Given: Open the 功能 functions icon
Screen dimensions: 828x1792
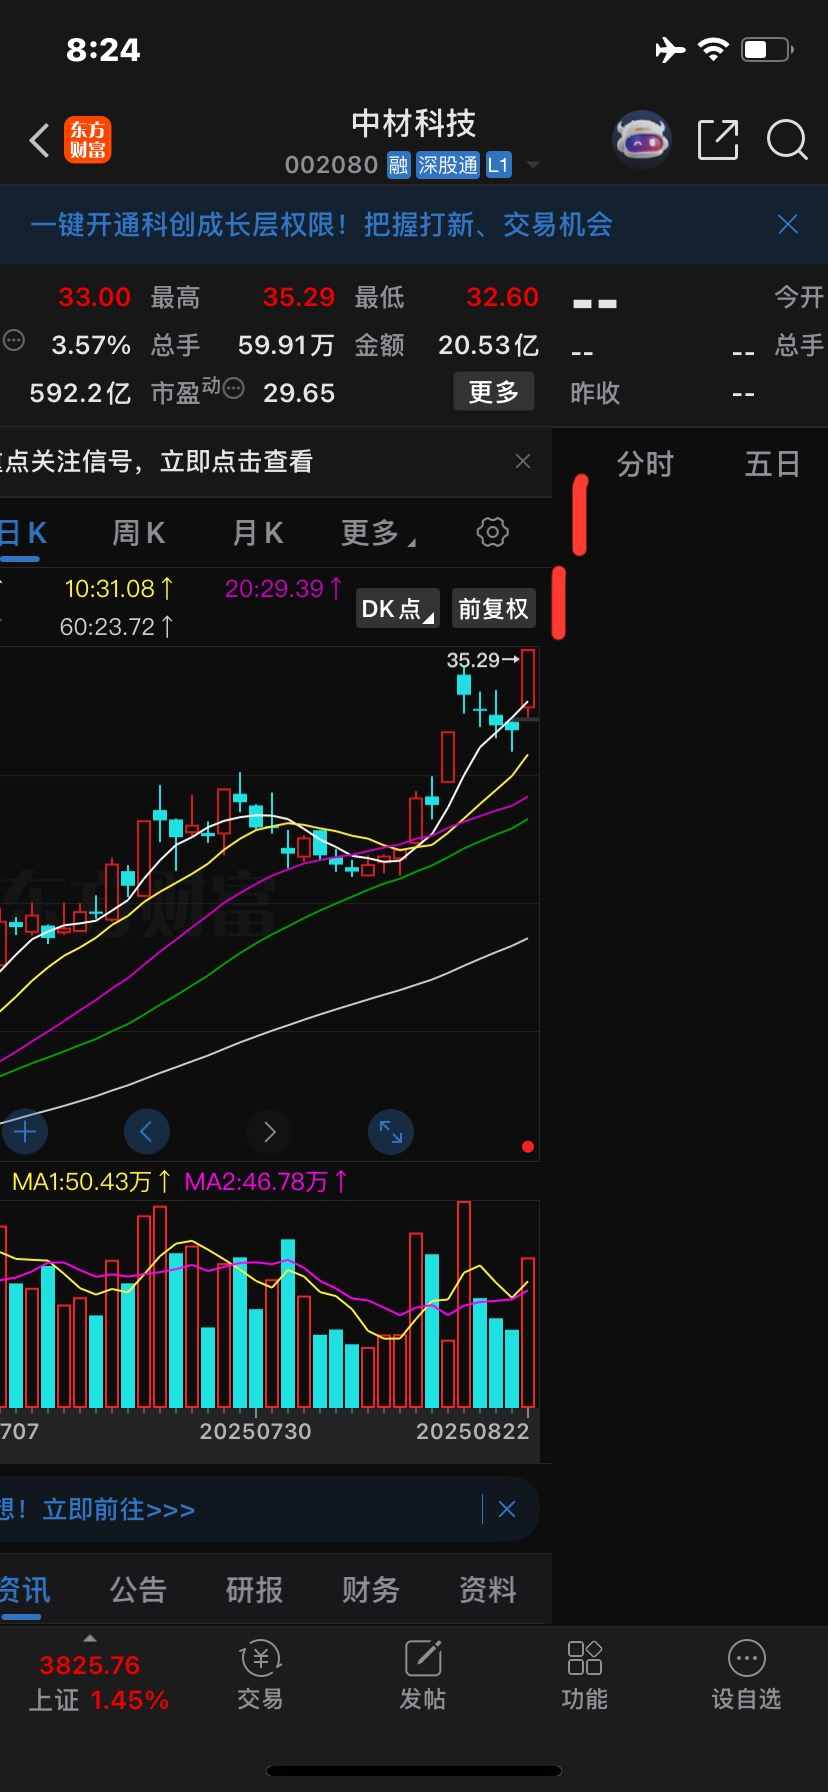Looking at the screenshot, I should [x=584, y=1675].
